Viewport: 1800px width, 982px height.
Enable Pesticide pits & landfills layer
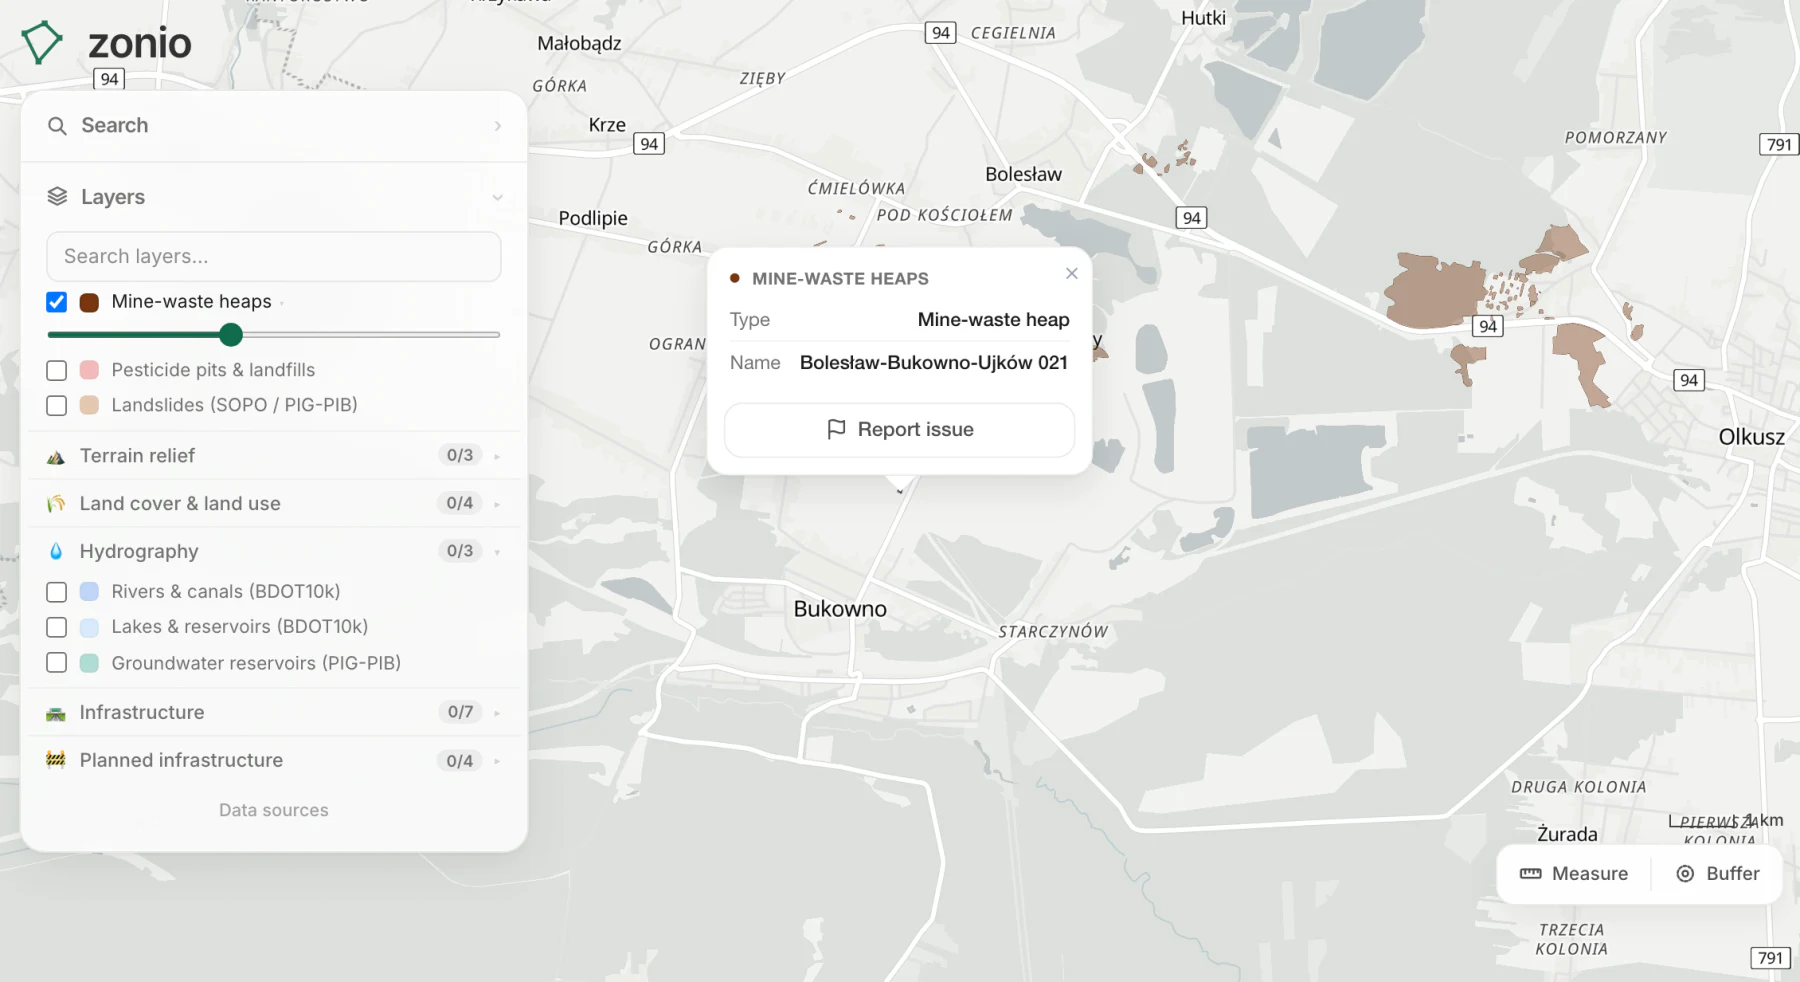click(x=57, y=371)
